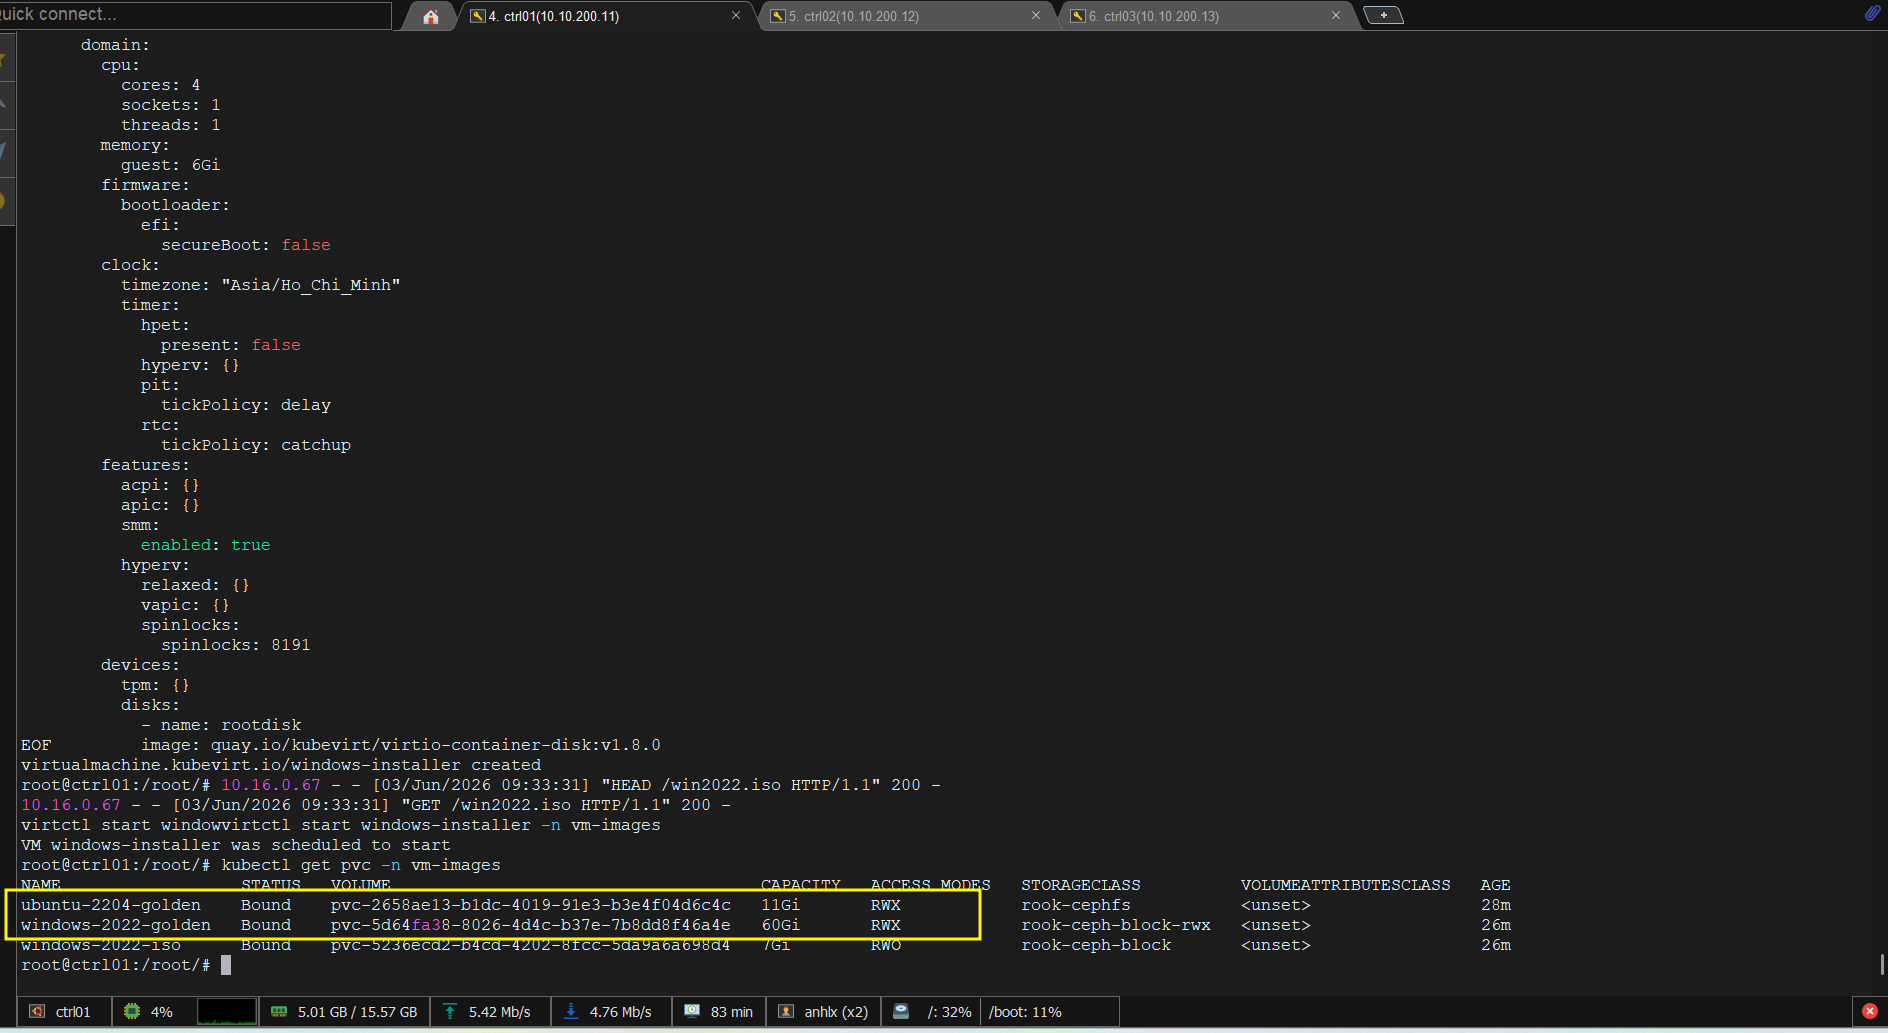The image size is (1888, 1033).
Task: Click the uptime monitor icon beside 83 min
Action: (x=692, y=1011)
